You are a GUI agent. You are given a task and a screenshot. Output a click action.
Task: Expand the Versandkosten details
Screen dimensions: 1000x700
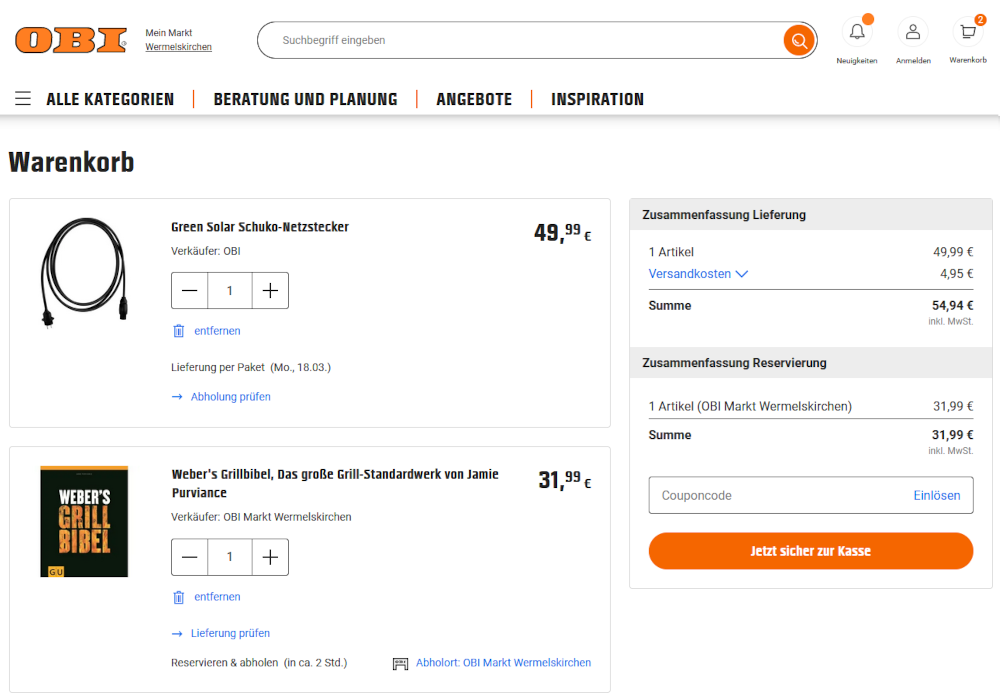(698, 274)
